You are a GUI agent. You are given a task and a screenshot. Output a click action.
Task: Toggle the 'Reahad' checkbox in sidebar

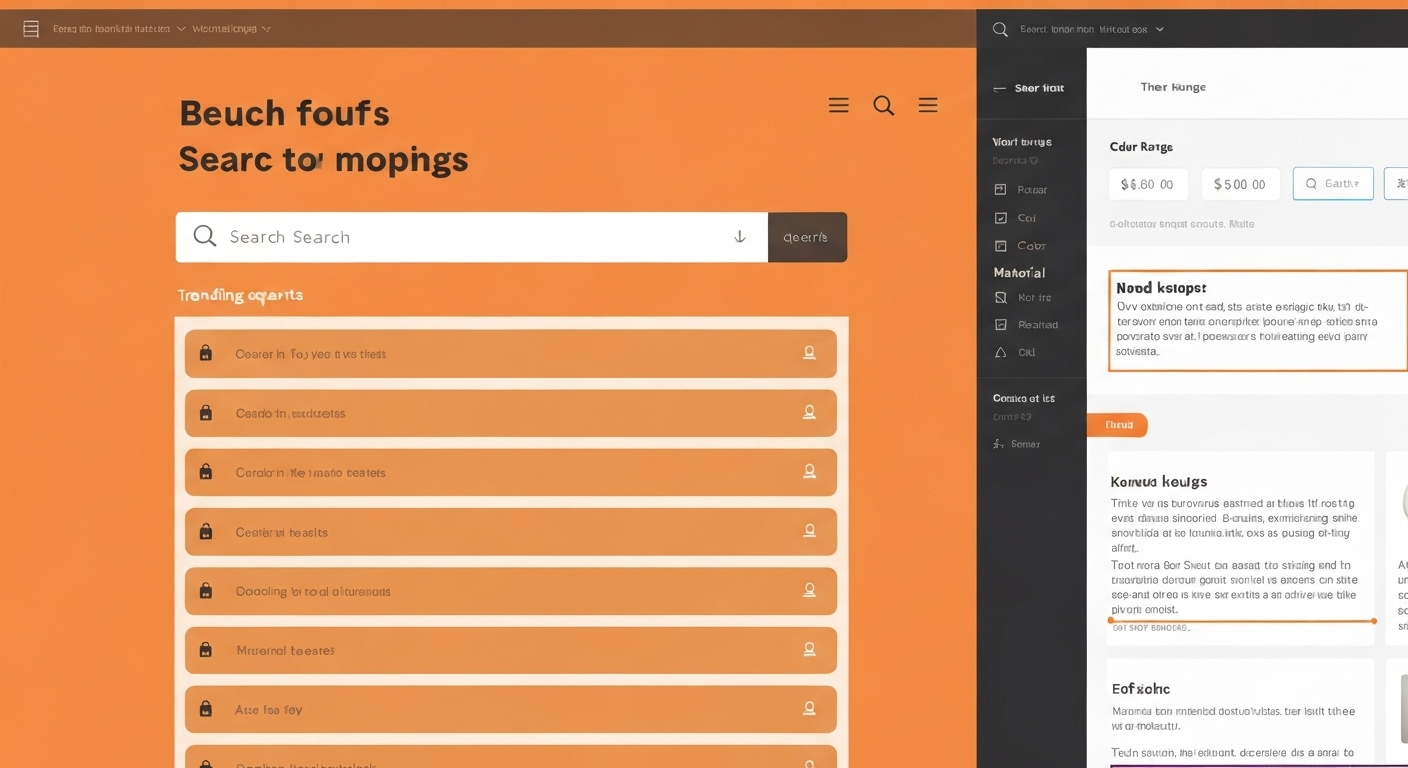[x=1000, y=324]
